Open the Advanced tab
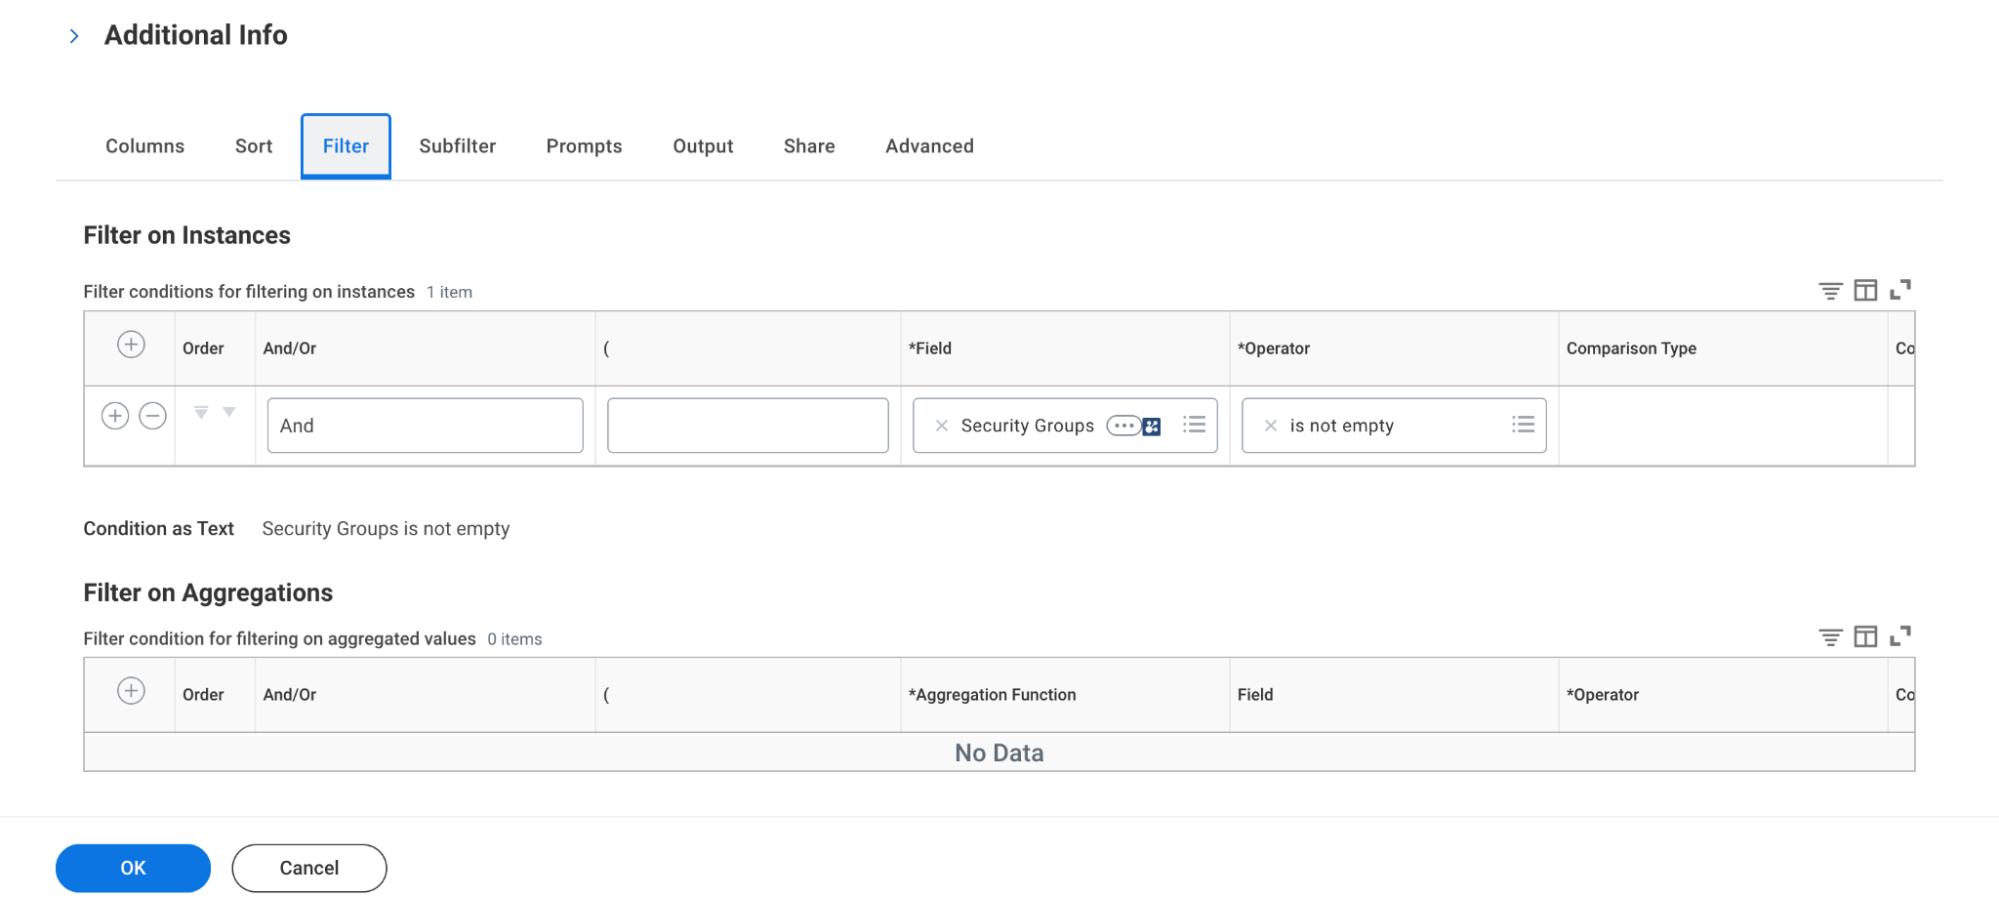1999x918 pixels. (x=929, y=146)
